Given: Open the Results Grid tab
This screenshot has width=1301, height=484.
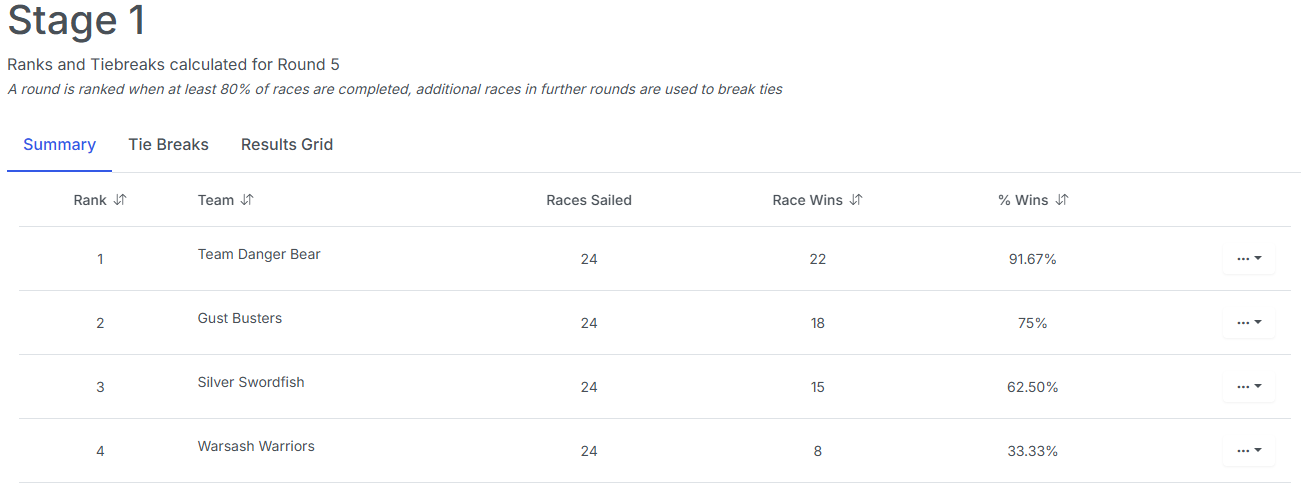Looking at the screenshot, I should [287, 145].
